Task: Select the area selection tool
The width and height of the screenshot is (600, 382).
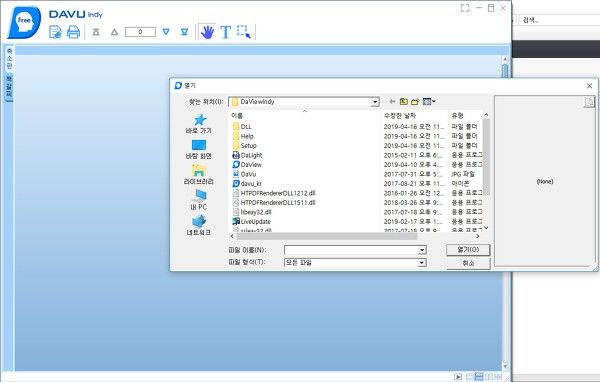Action: [x=244, y=32]
